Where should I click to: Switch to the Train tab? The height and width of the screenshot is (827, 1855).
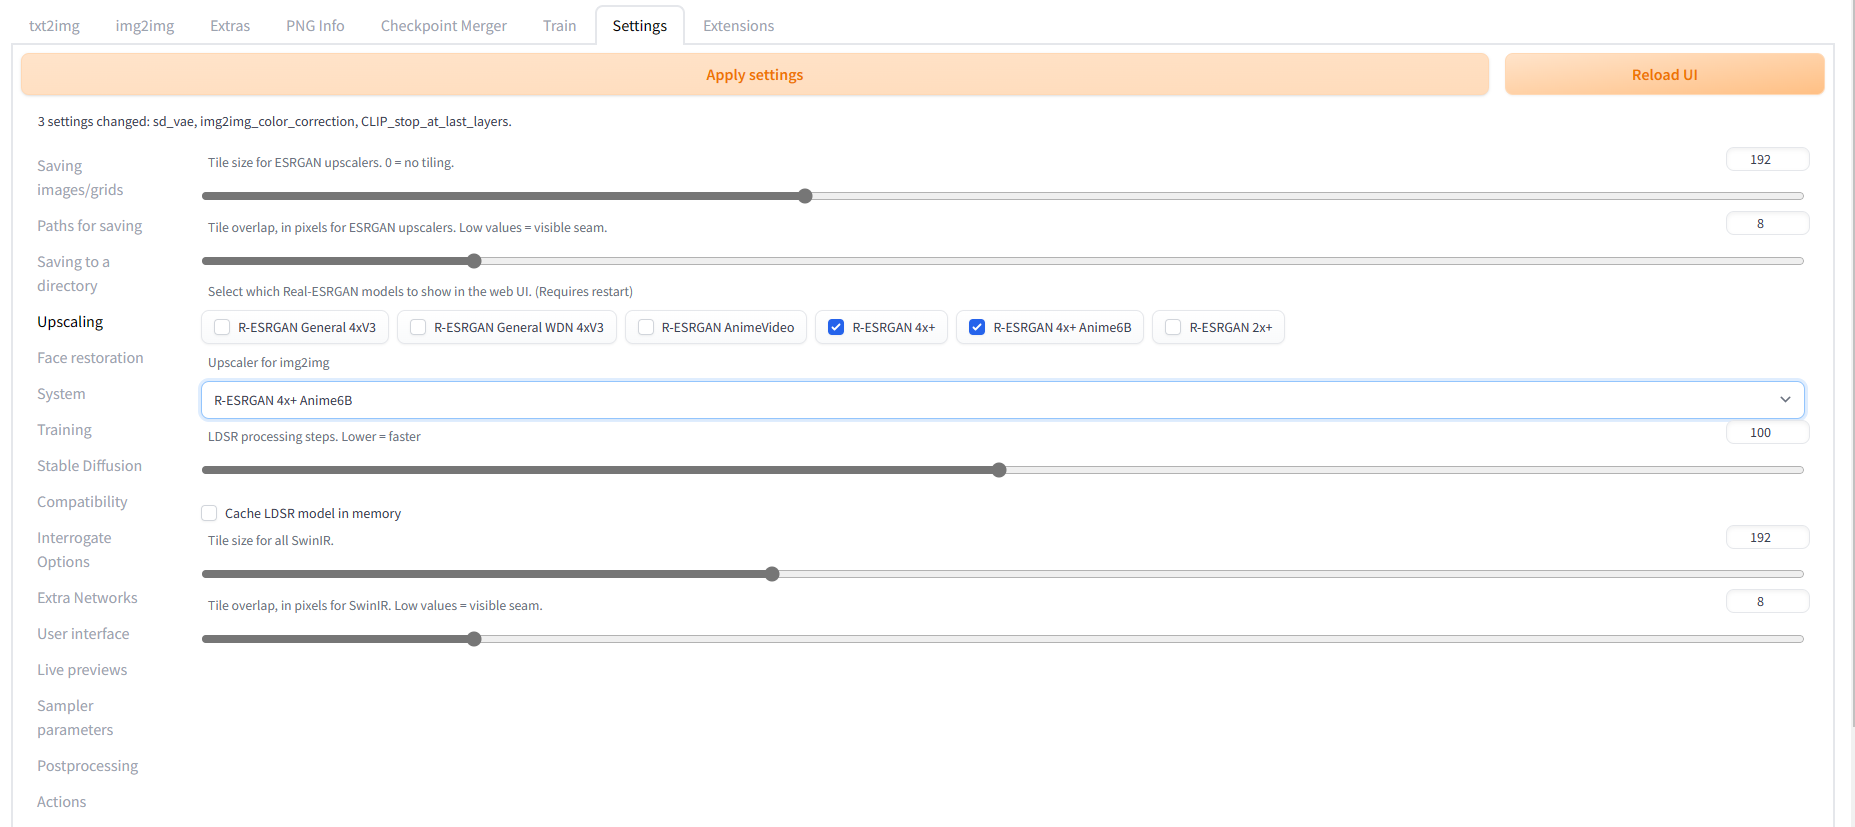point(559,26)
